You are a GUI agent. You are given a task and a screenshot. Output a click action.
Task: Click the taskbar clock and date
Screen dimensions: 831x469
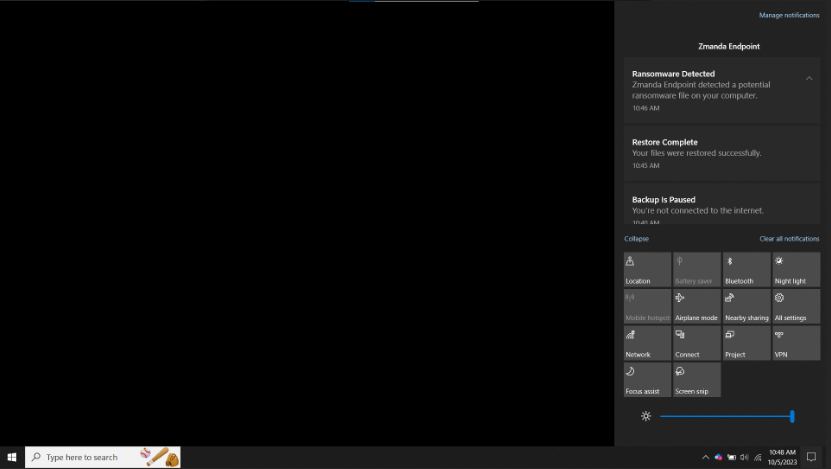[782, 457]
